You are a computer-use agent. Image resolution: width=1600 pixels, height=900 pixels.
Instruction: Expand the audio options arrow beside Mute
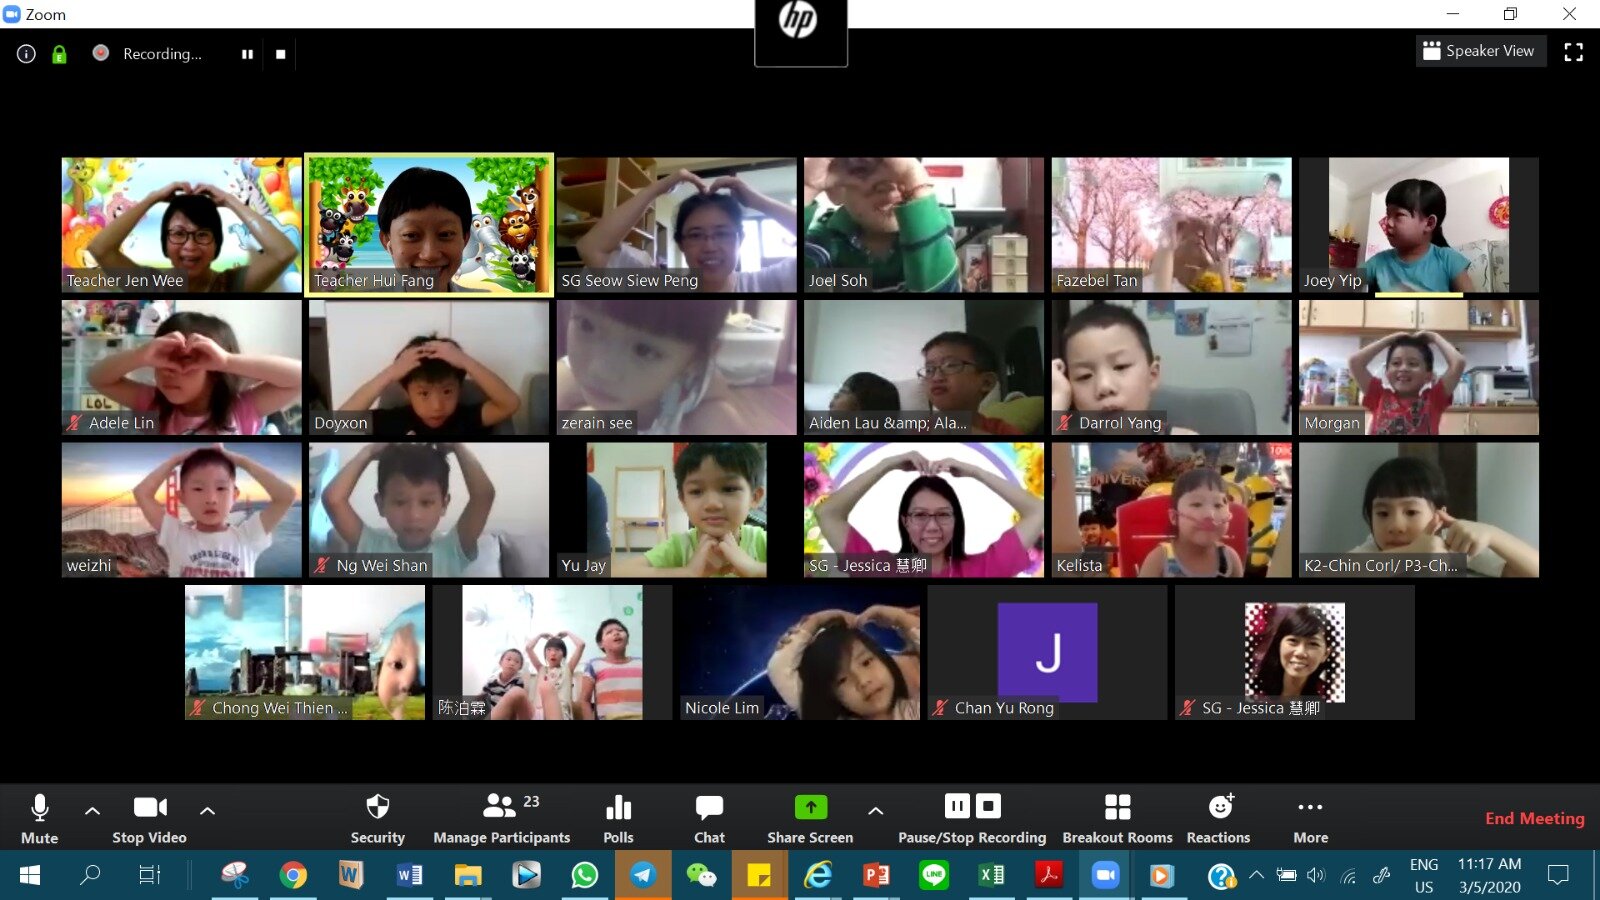pyautogui.click(x=92, y=811)
